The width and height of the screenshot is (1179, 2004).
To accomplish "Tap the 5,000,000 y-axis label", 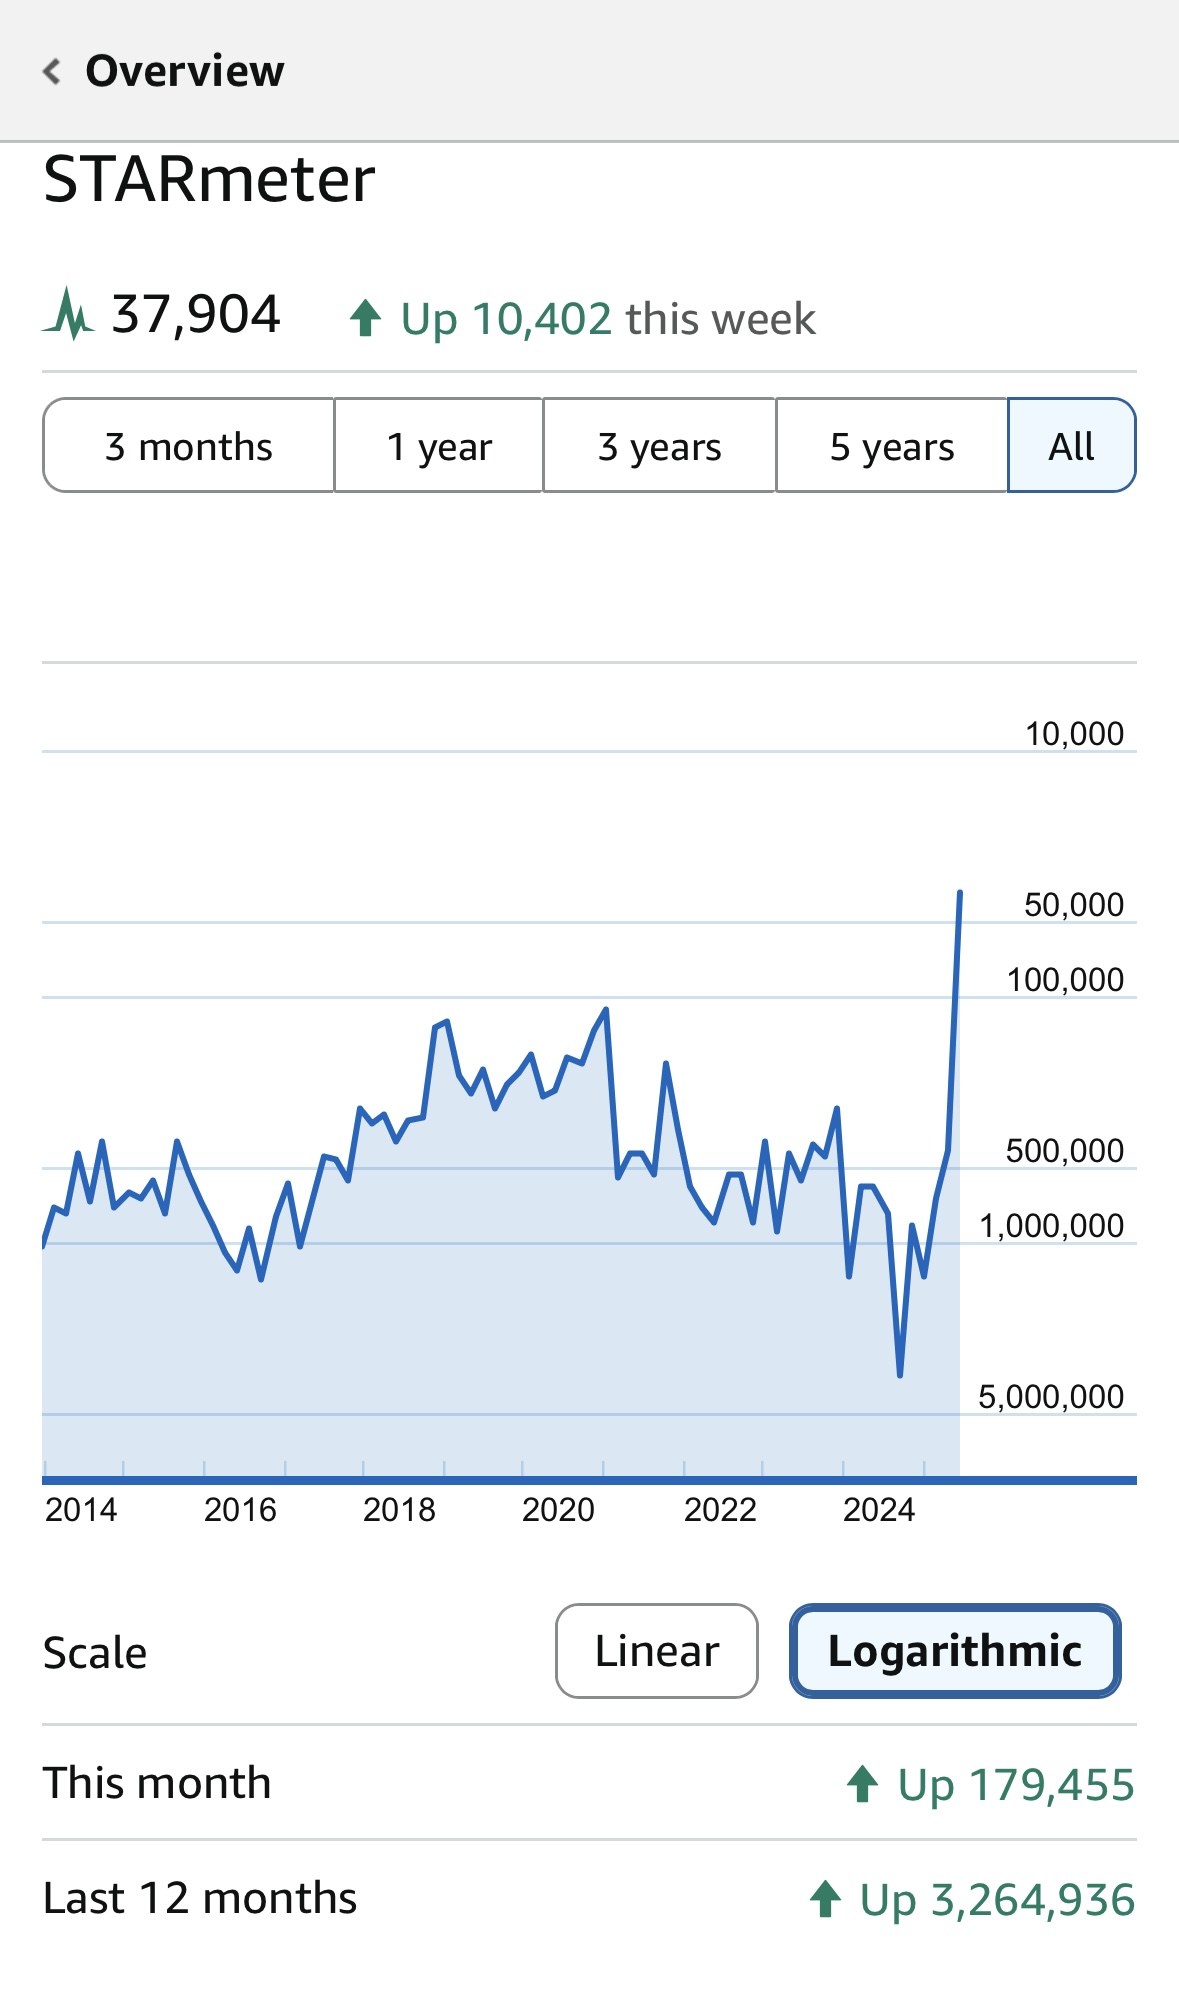I will click(1051, 1397).
